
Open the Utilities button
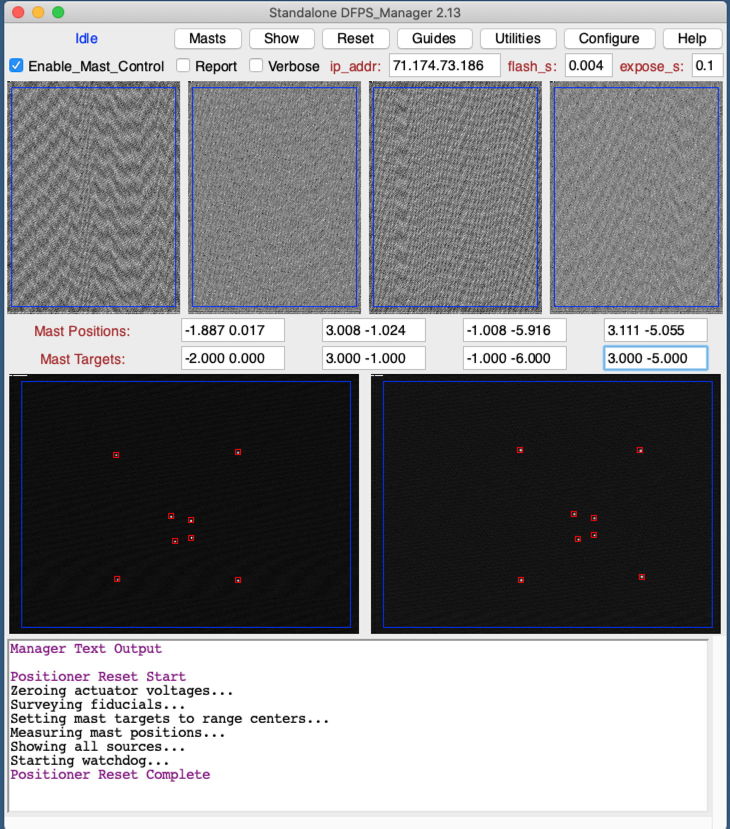click(x=518, y=39)
